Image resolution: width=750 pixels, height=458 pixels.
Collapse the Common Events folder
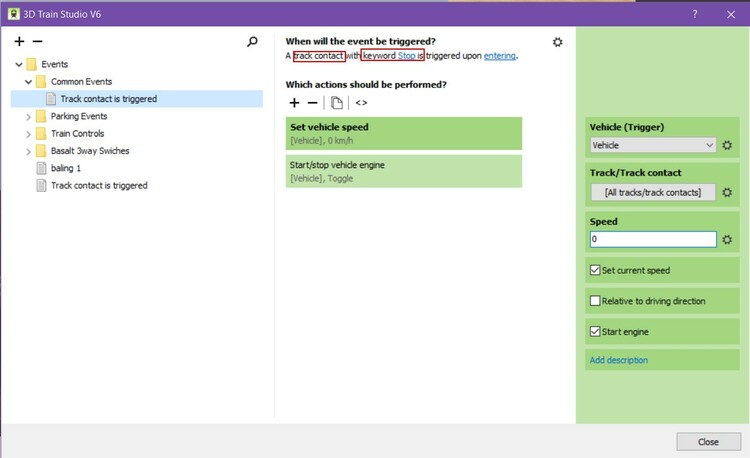click(29, 82)
